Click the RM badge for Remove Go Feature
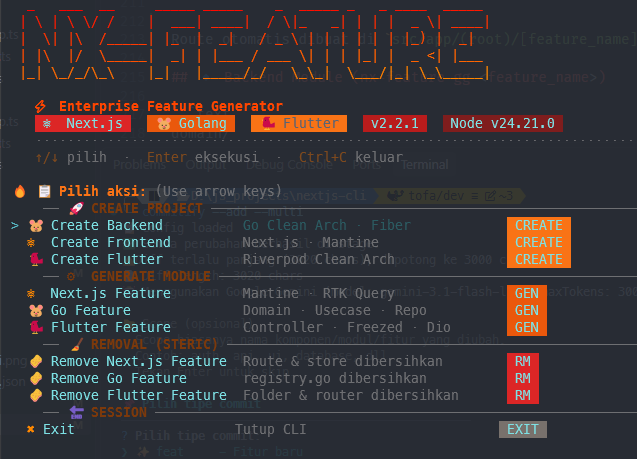Image resolution: width=637 pixels, height=459 pixels. click(523, 379)
